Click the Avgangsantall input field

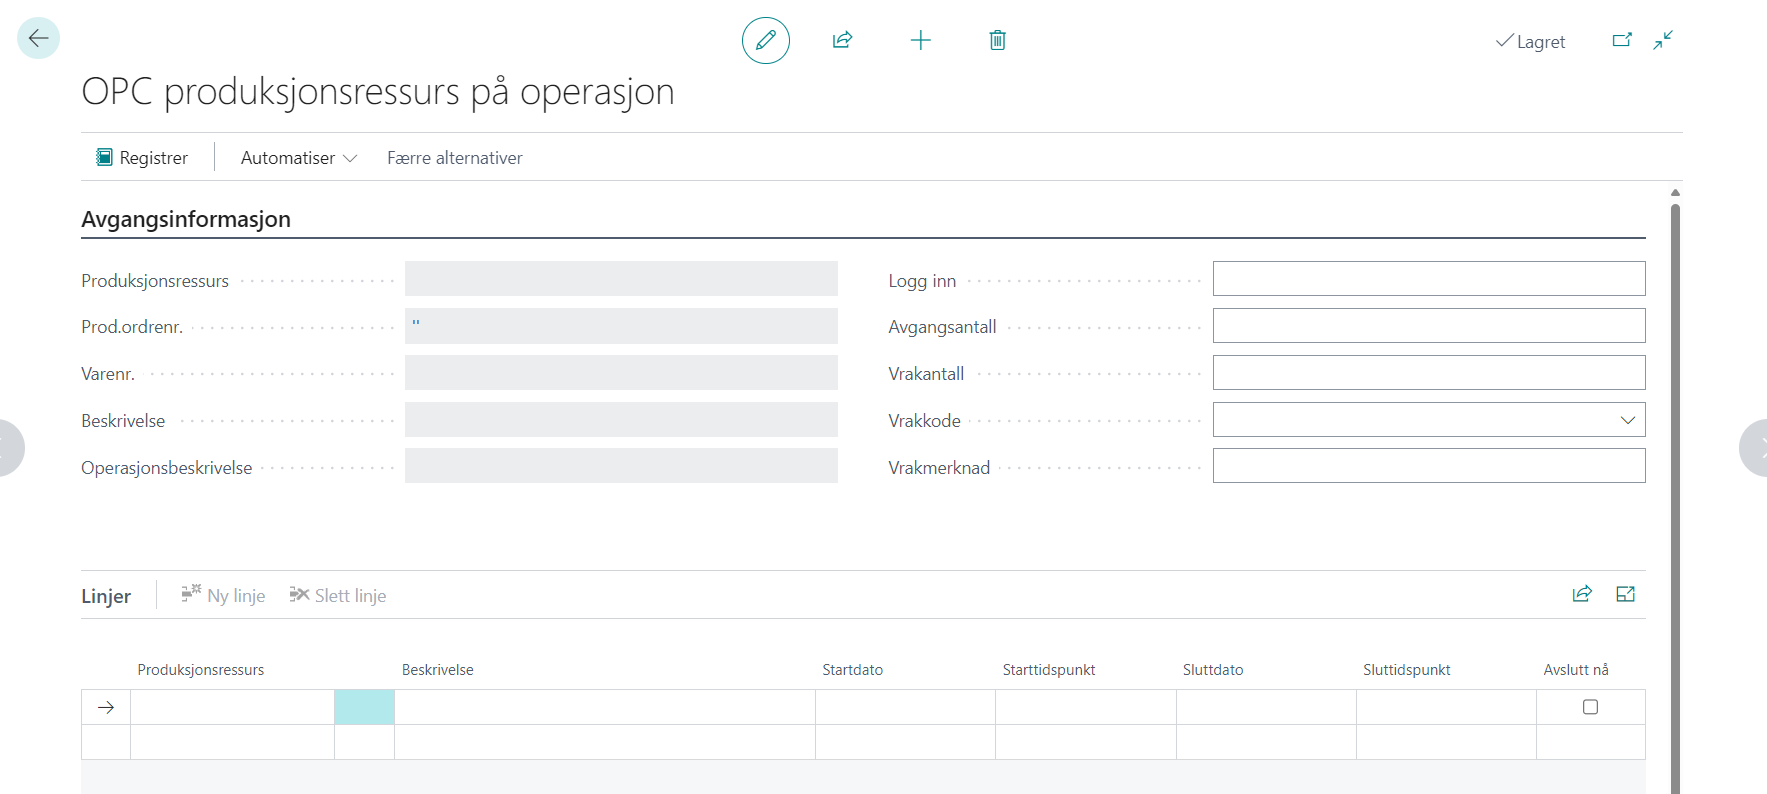1428,326
